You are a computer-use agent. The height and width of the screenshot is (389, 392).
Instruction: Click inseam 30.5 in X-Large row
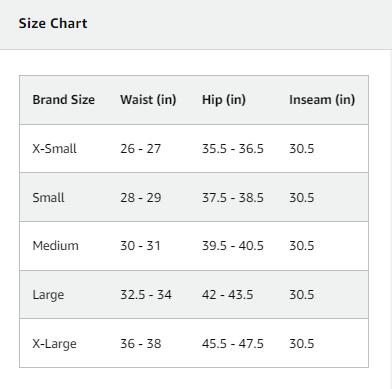[x=302, y=344]
